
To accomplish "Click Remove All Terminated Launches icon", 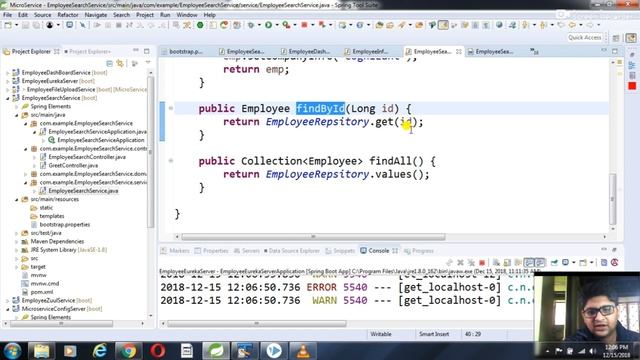I will click(471, 262).
